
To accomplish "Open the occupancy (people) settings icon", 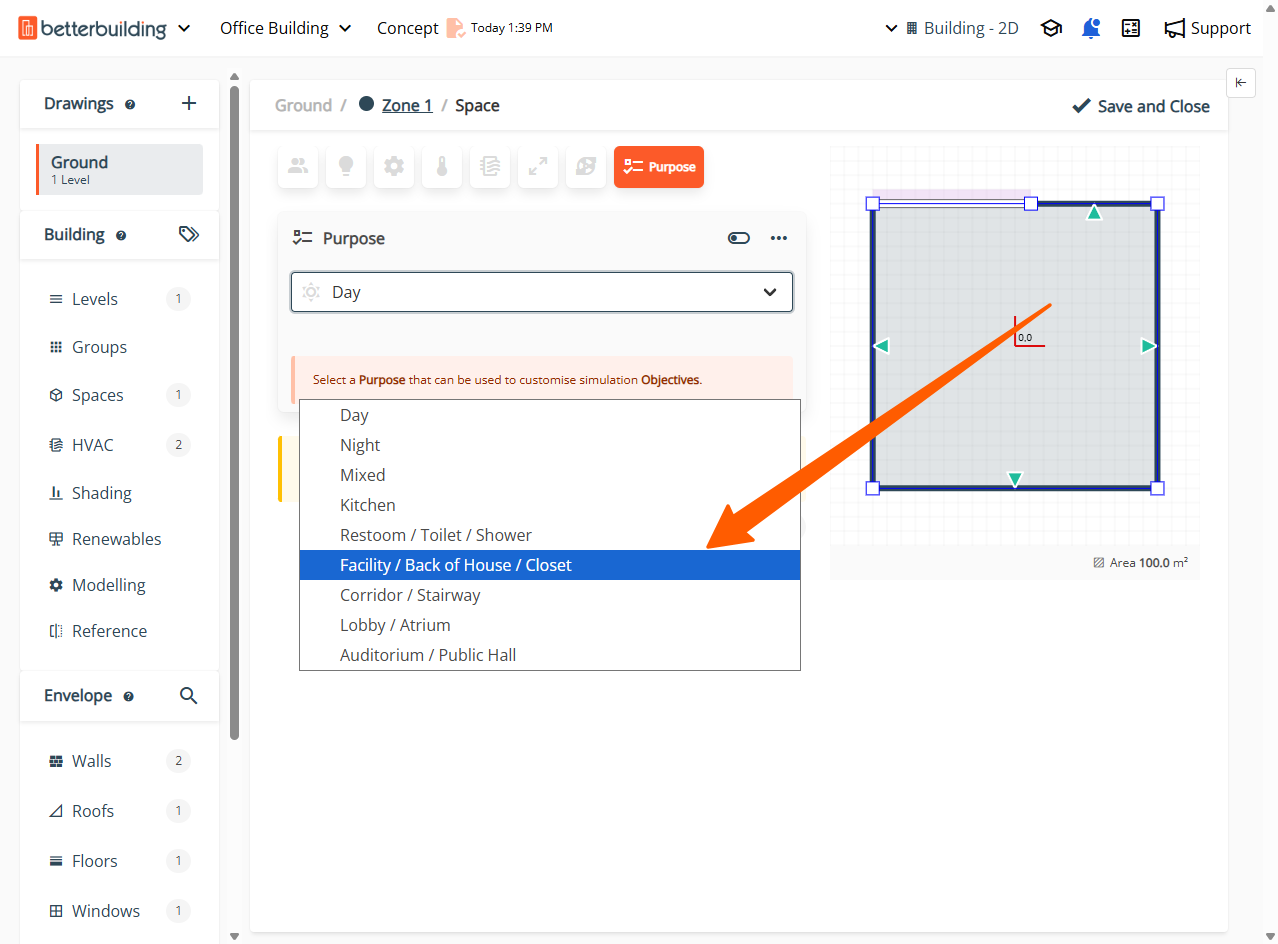I will click(298, 167).
